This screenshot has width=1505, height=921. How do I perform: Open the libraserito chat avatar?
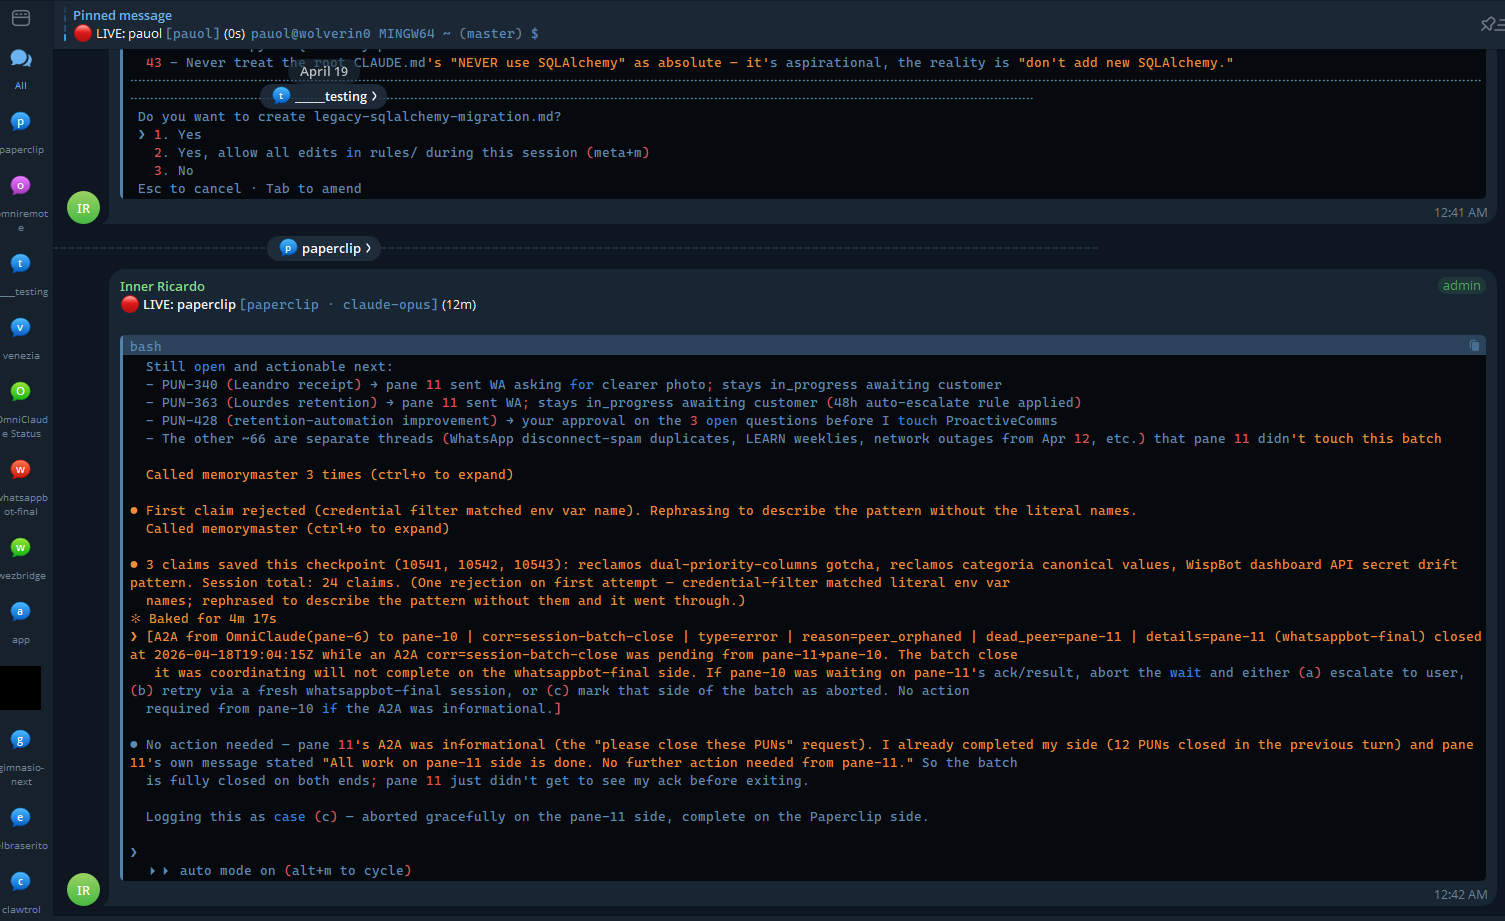click(21, 817)
